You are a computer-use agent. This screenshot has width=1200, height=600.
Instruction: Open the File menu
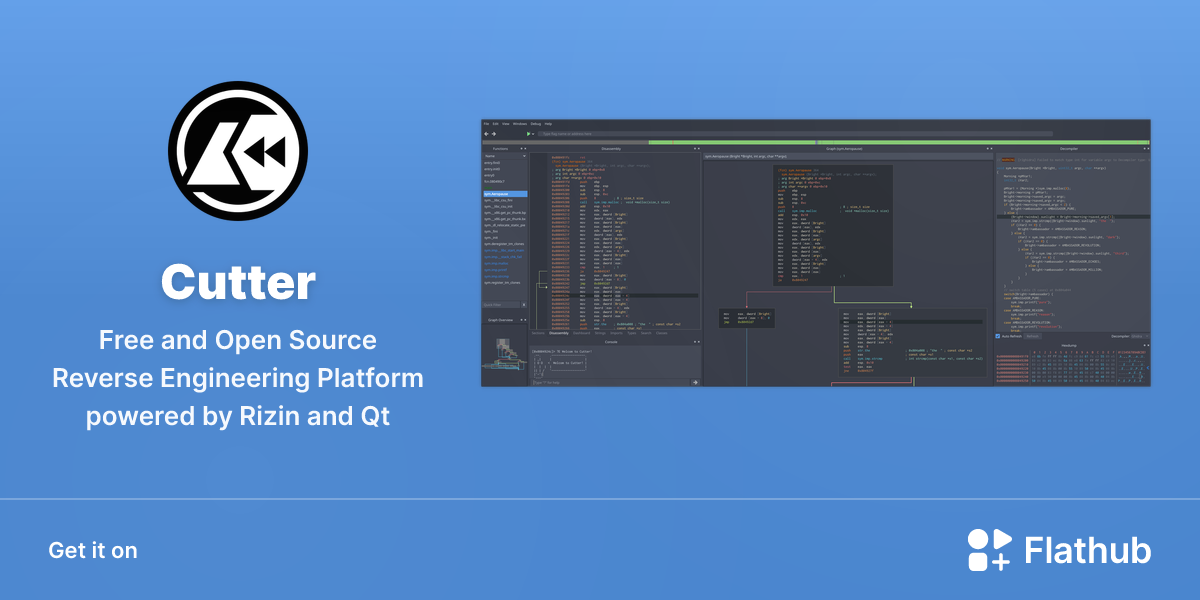pos(486,123)
